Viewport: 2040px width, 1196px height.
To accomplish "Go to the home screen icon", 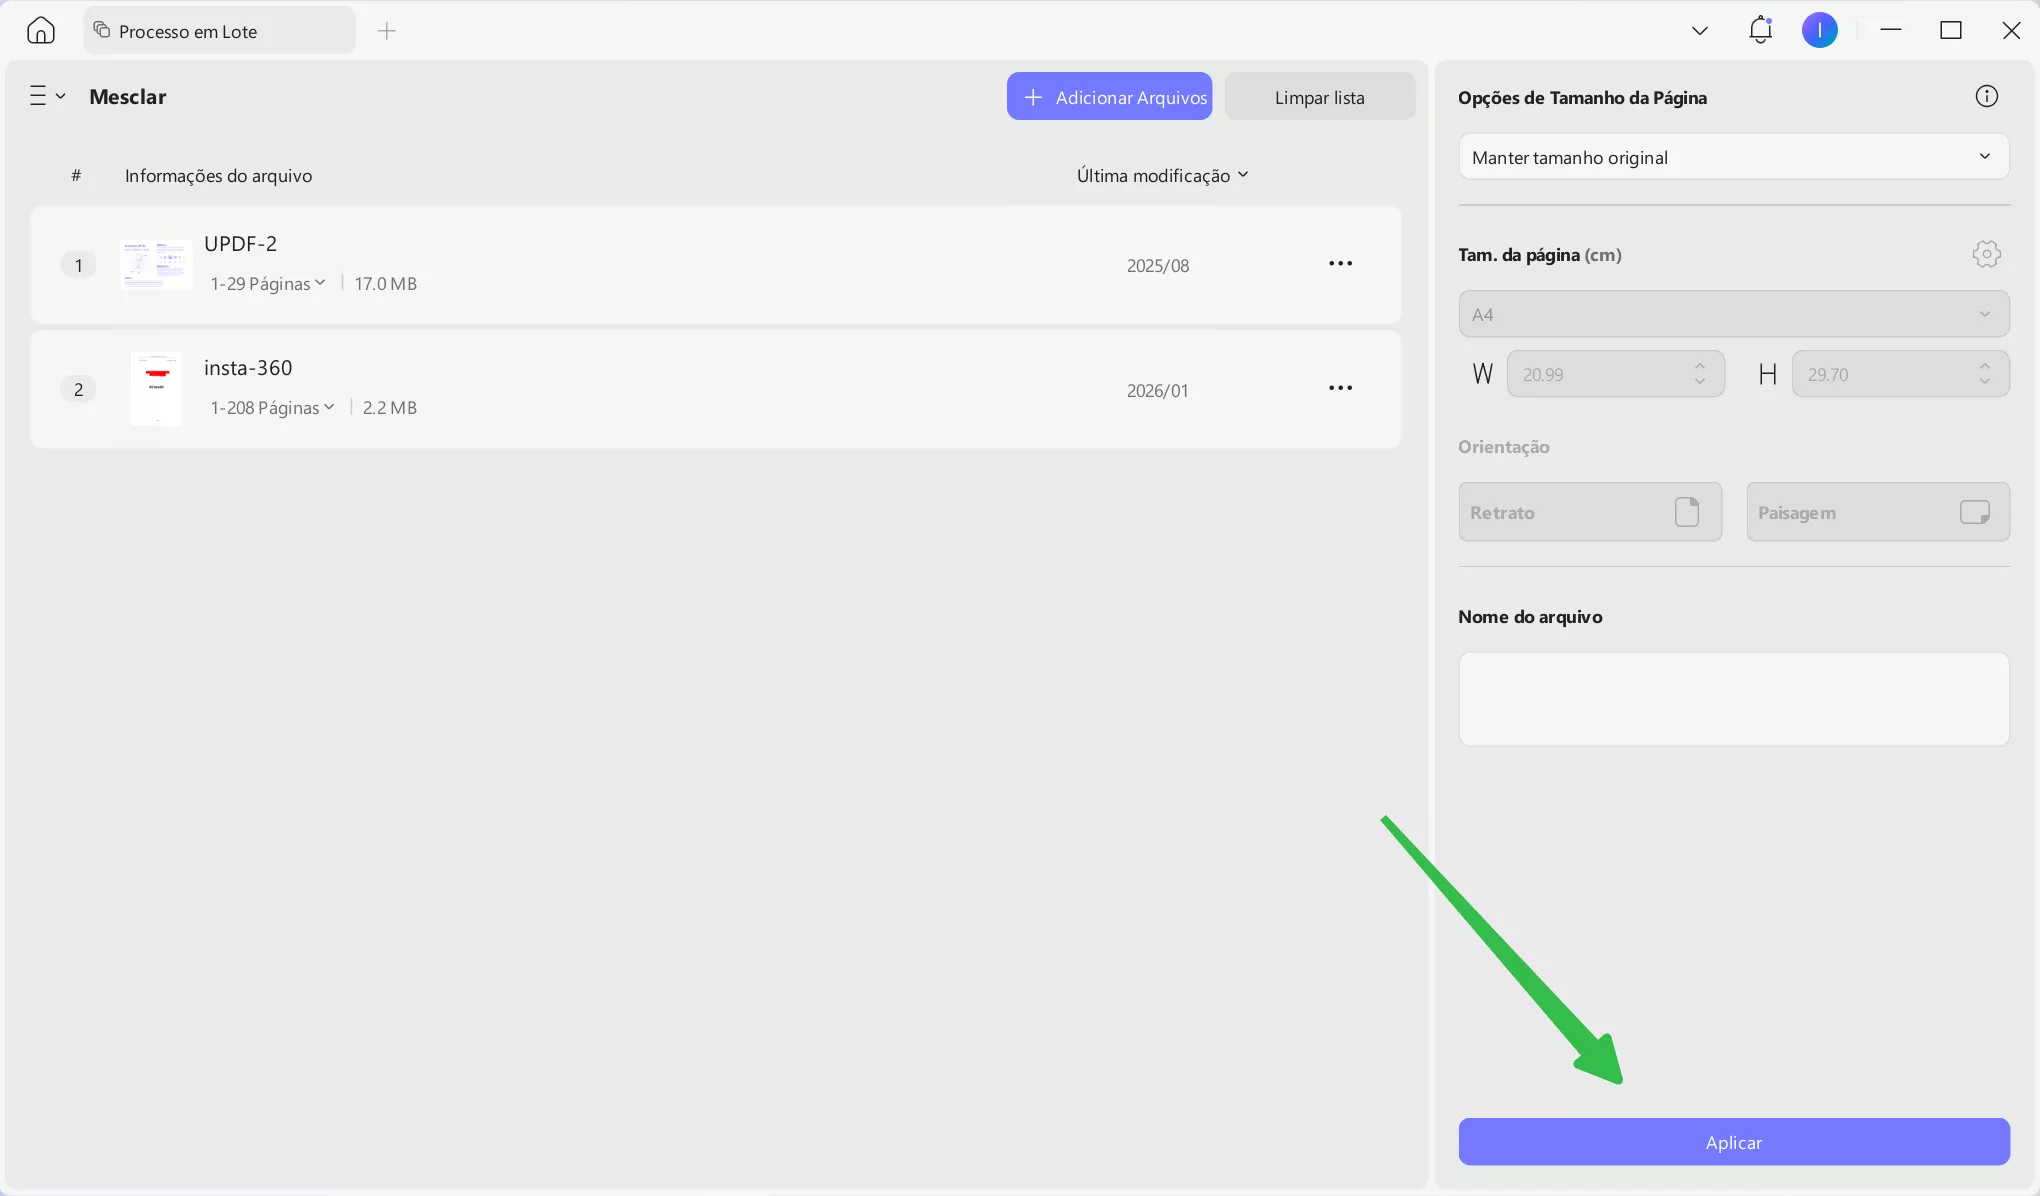I will tap(41, 31).
